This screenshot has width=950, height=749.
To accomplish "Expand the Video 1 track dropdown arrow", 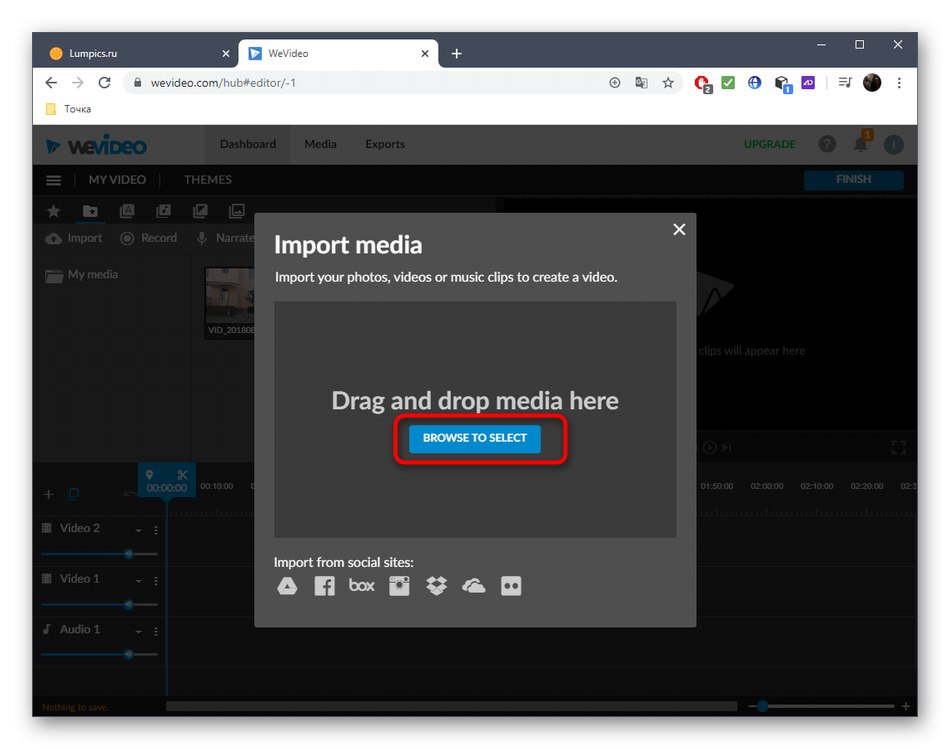I will 139,581.
